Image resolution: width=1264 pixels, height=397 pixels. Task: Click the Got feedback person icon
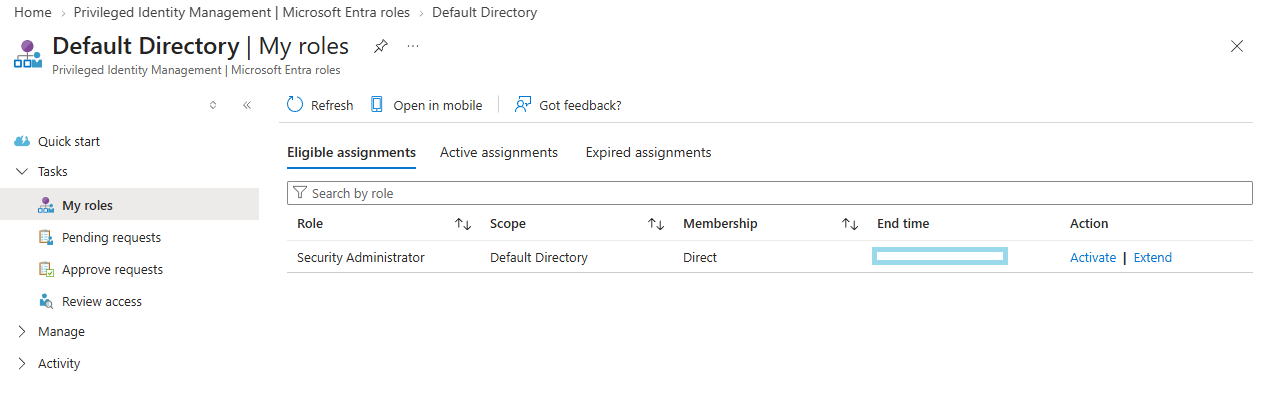coord(523,105)
